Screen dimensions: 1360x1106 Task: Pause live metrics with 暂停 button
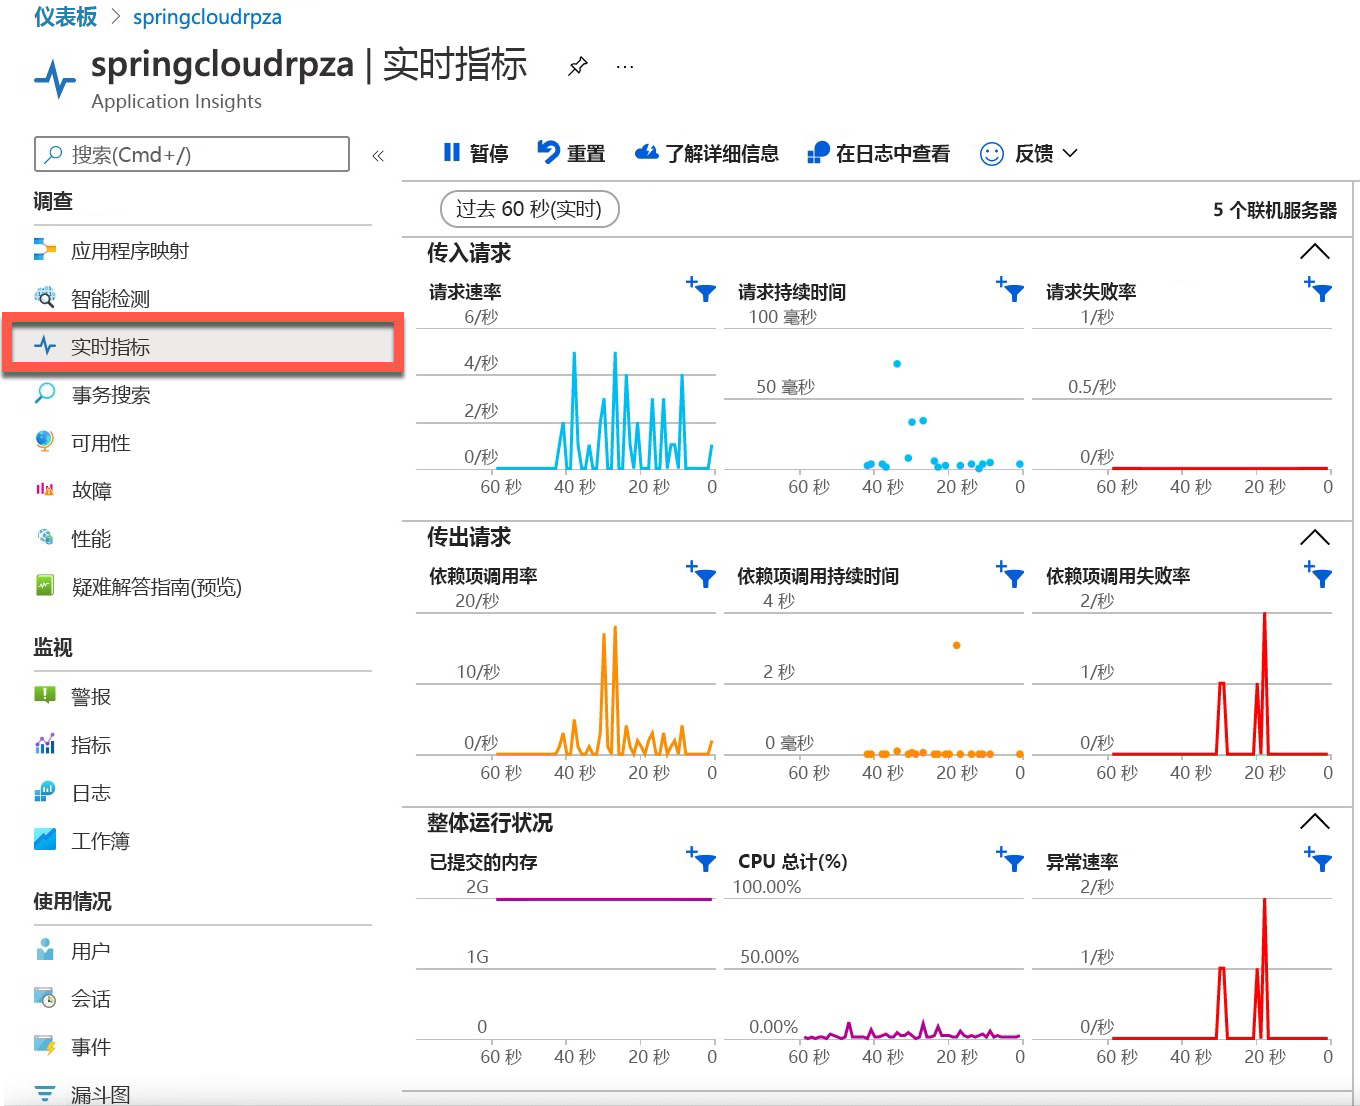[x=475, y=153]
